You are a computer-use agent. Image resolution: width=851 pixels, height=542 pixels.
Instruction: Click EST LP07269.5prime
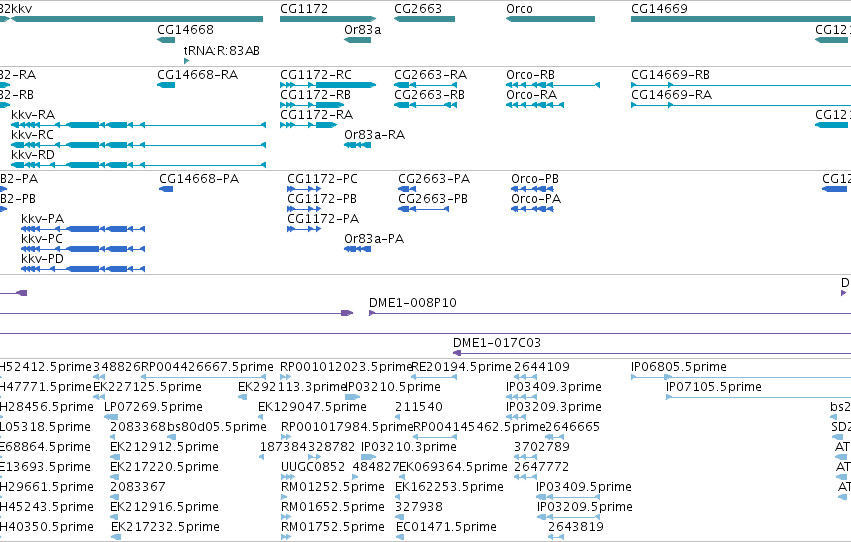pos(154,407)
